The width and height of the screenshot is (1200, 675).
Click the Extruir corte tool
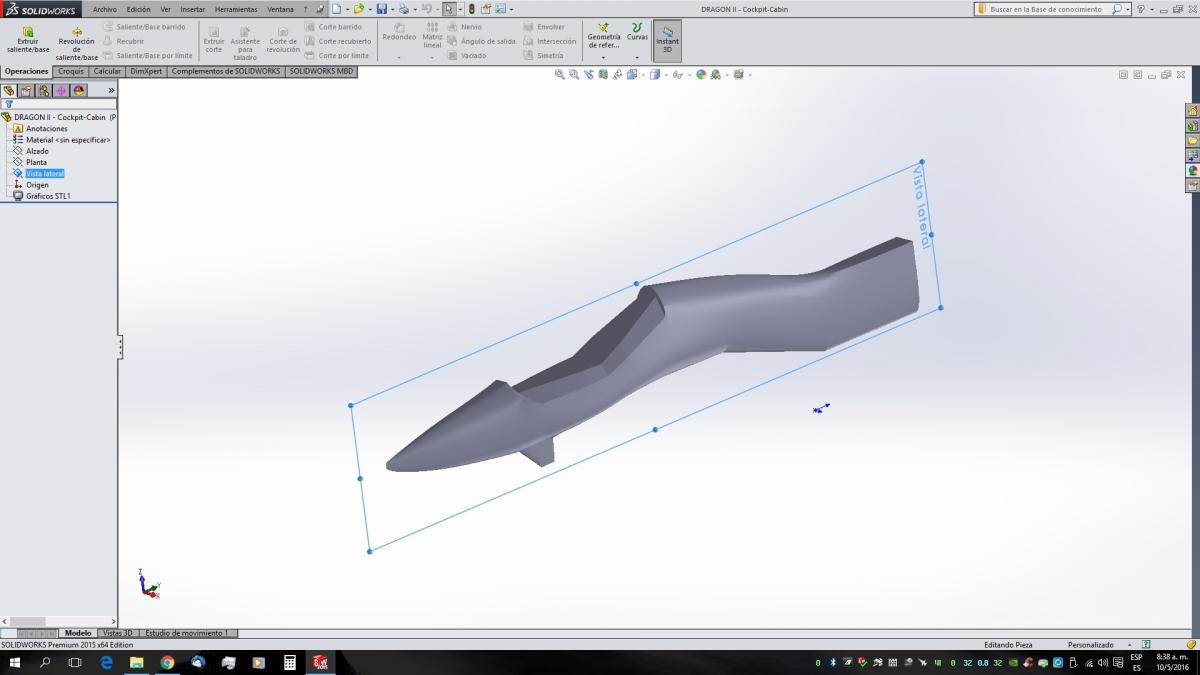click(214, 39)
